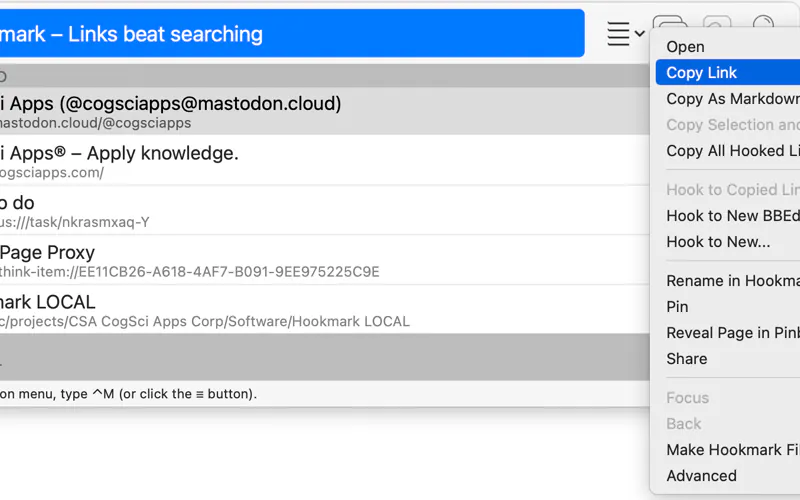Select Reveal Page in Pinboard menu item
The height and width of the screenshot is (500, 800).
point(728,332)
